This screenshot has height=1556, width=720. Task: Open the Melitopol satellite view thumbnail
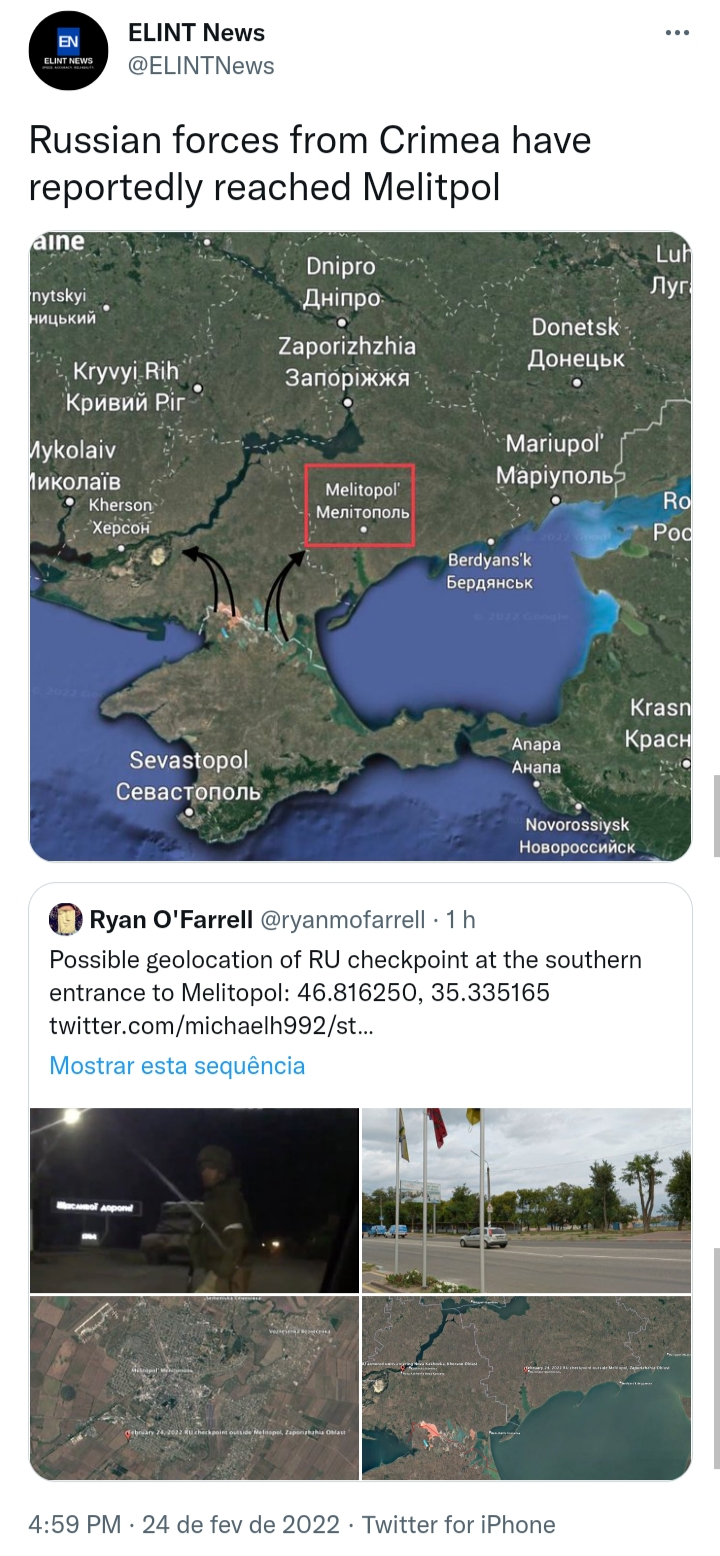[194, 1387]
